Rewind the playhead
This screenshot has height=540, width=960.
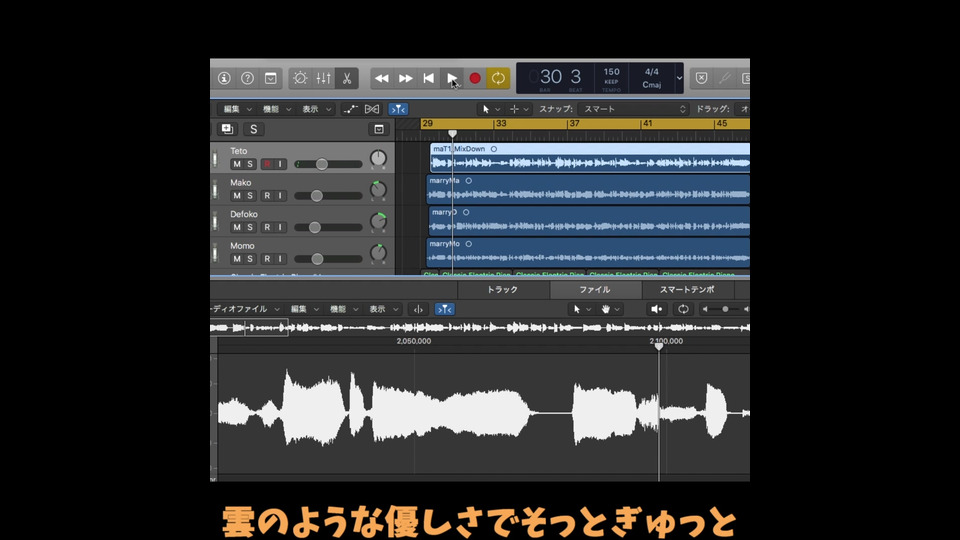[381, 78]
